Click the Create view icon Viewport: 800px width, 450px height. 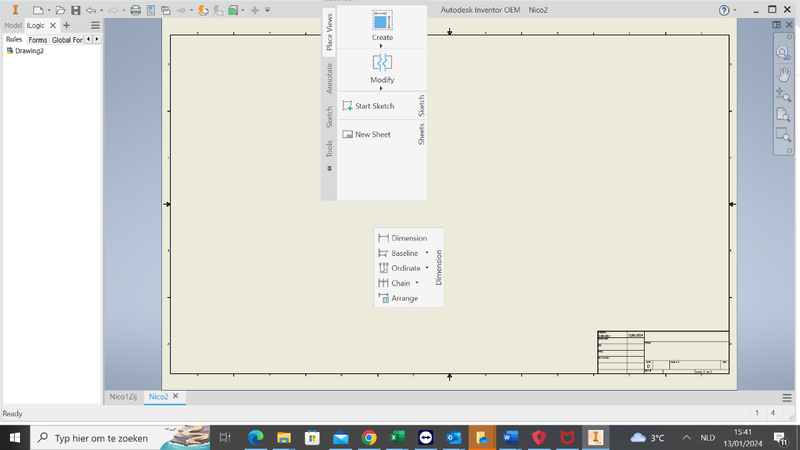point(382,21)
